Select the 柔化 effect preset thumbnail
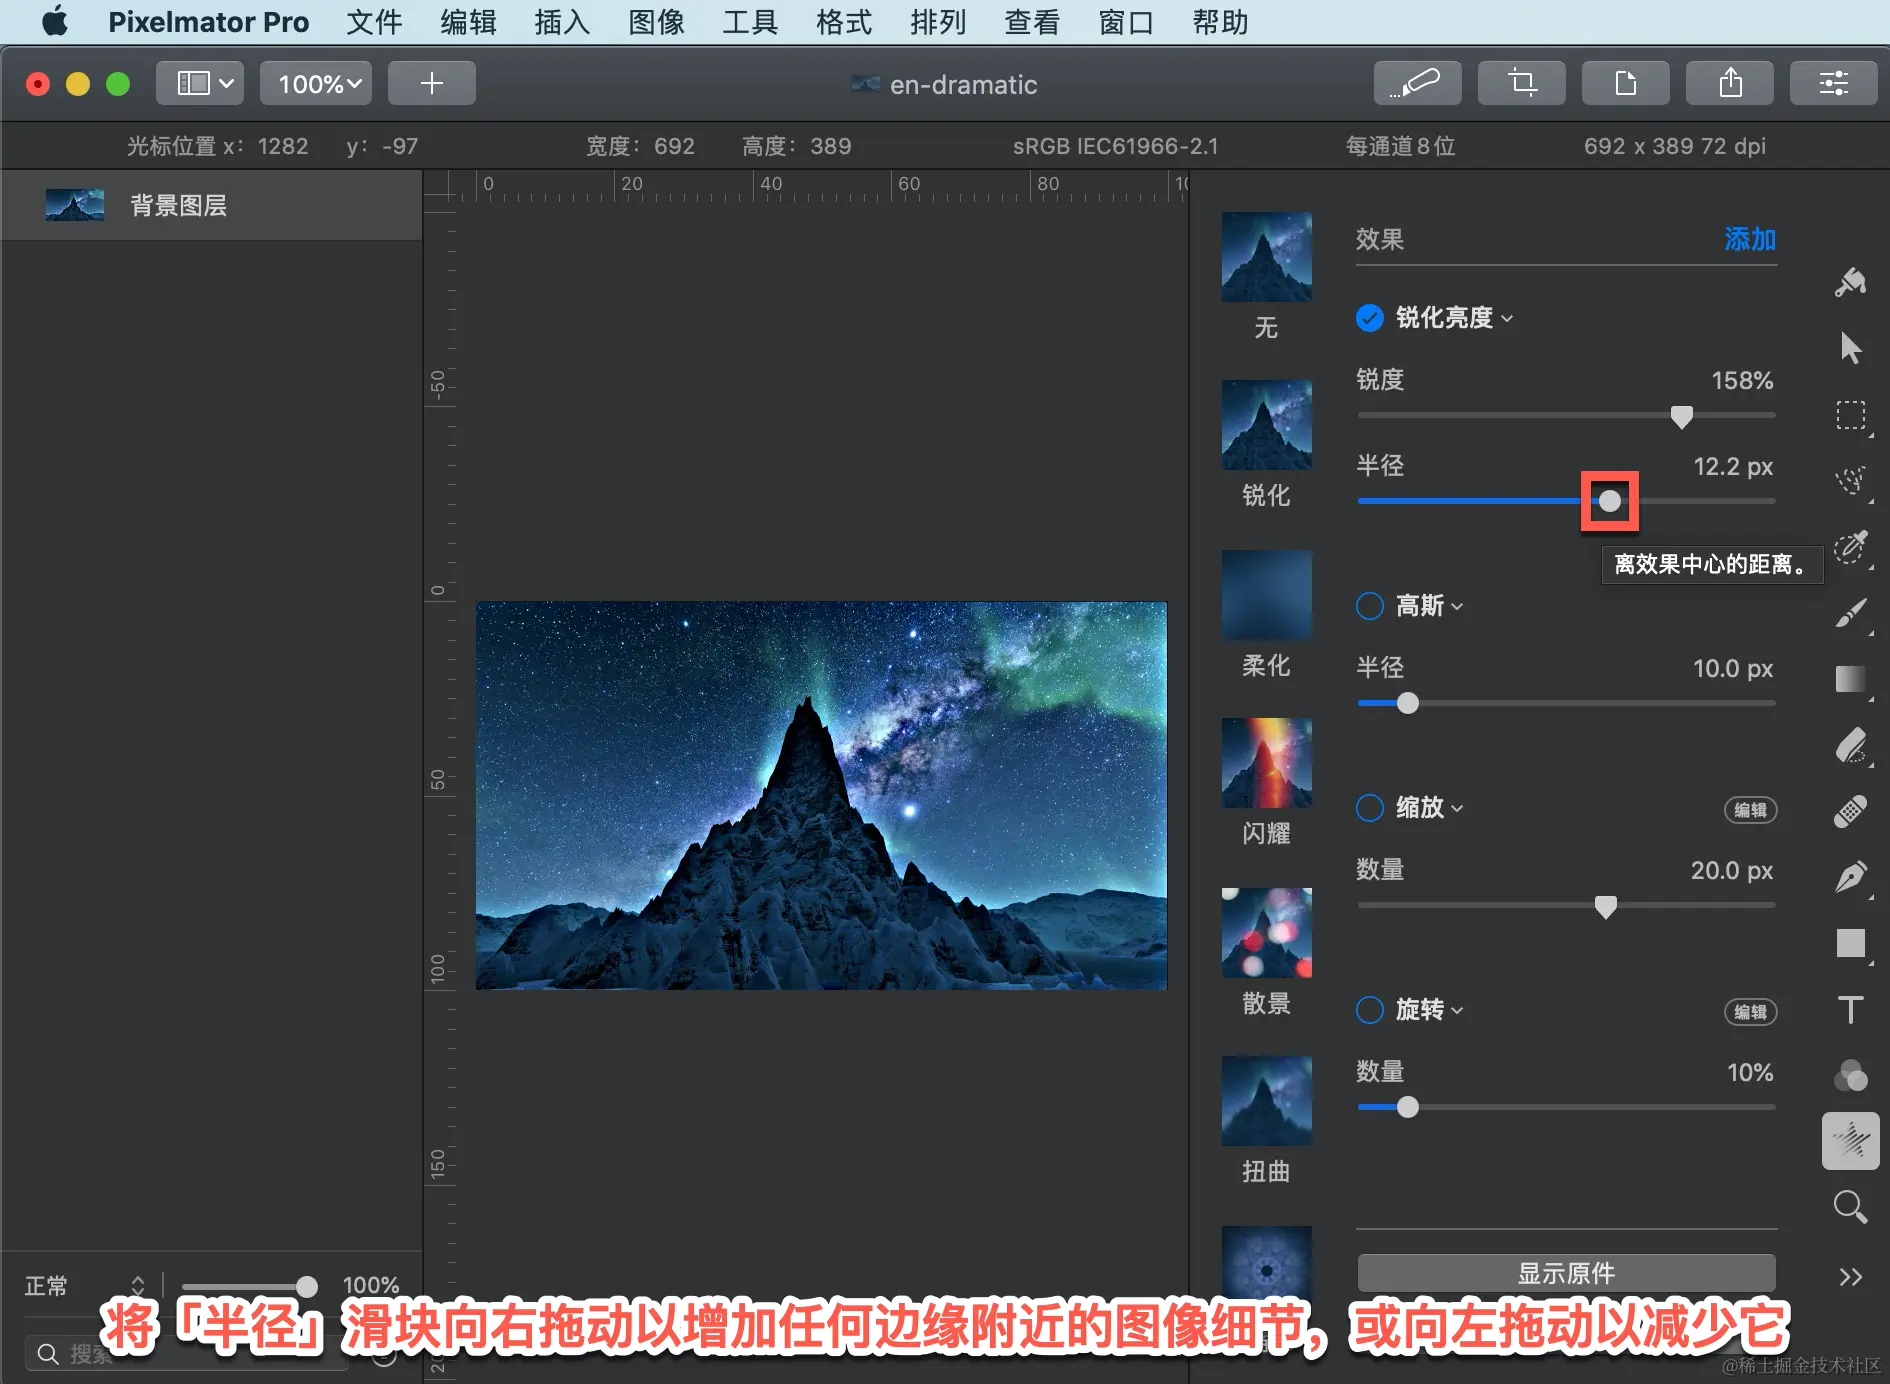This screenshot has height=1384, width=1890. click(x=1266, y=595)
